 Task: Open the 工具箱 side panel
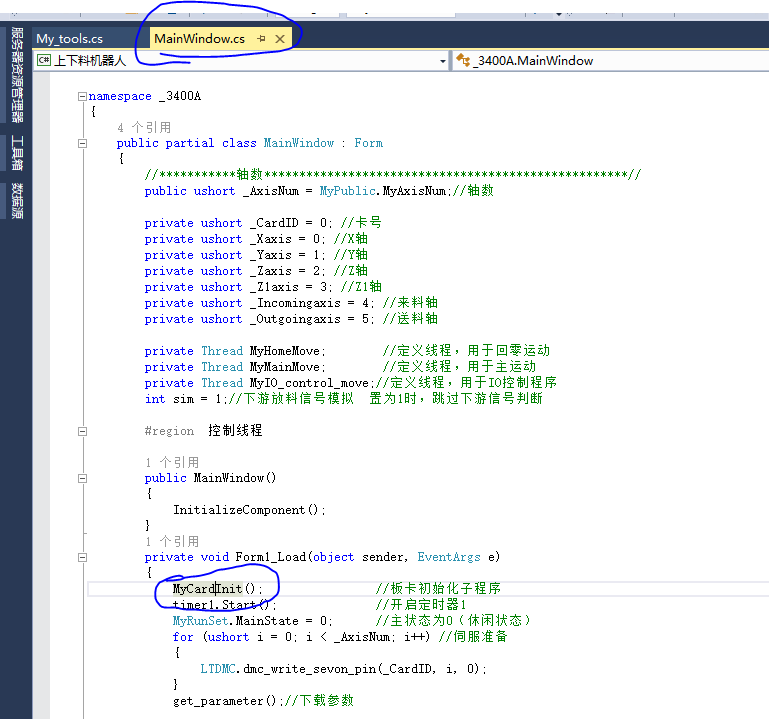(x=18, y=153)
